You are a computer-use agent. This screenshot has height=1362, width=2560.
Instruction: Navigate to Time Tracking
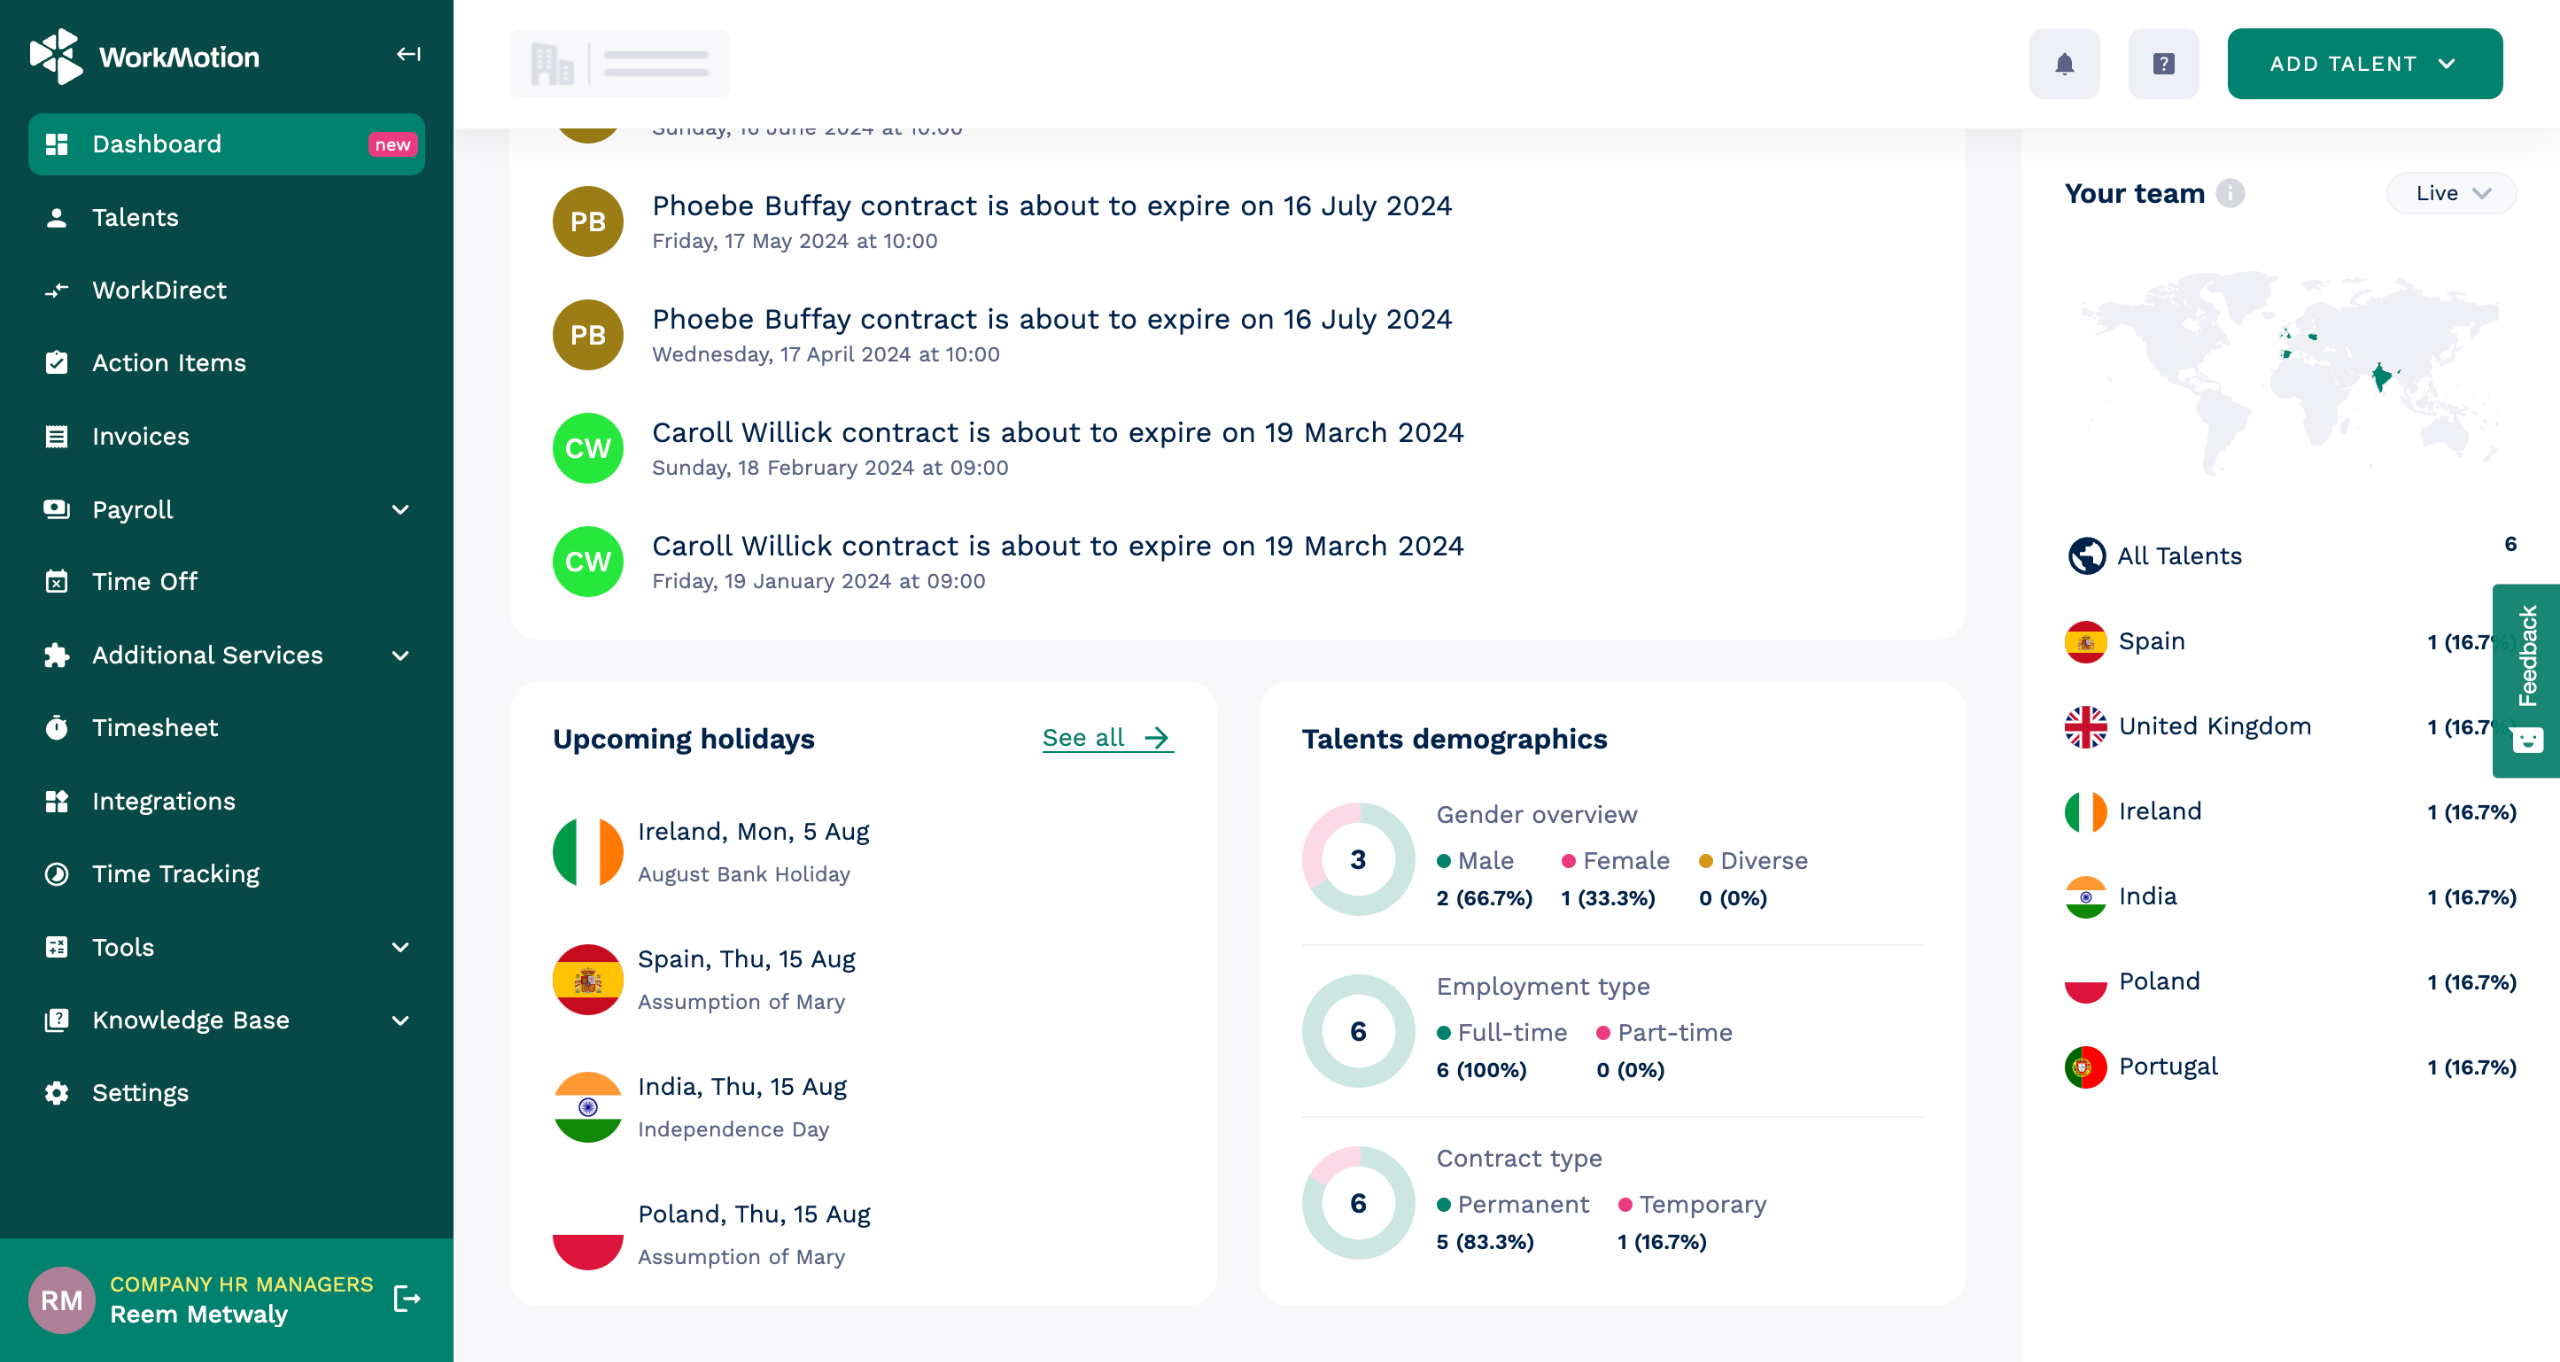175,874
